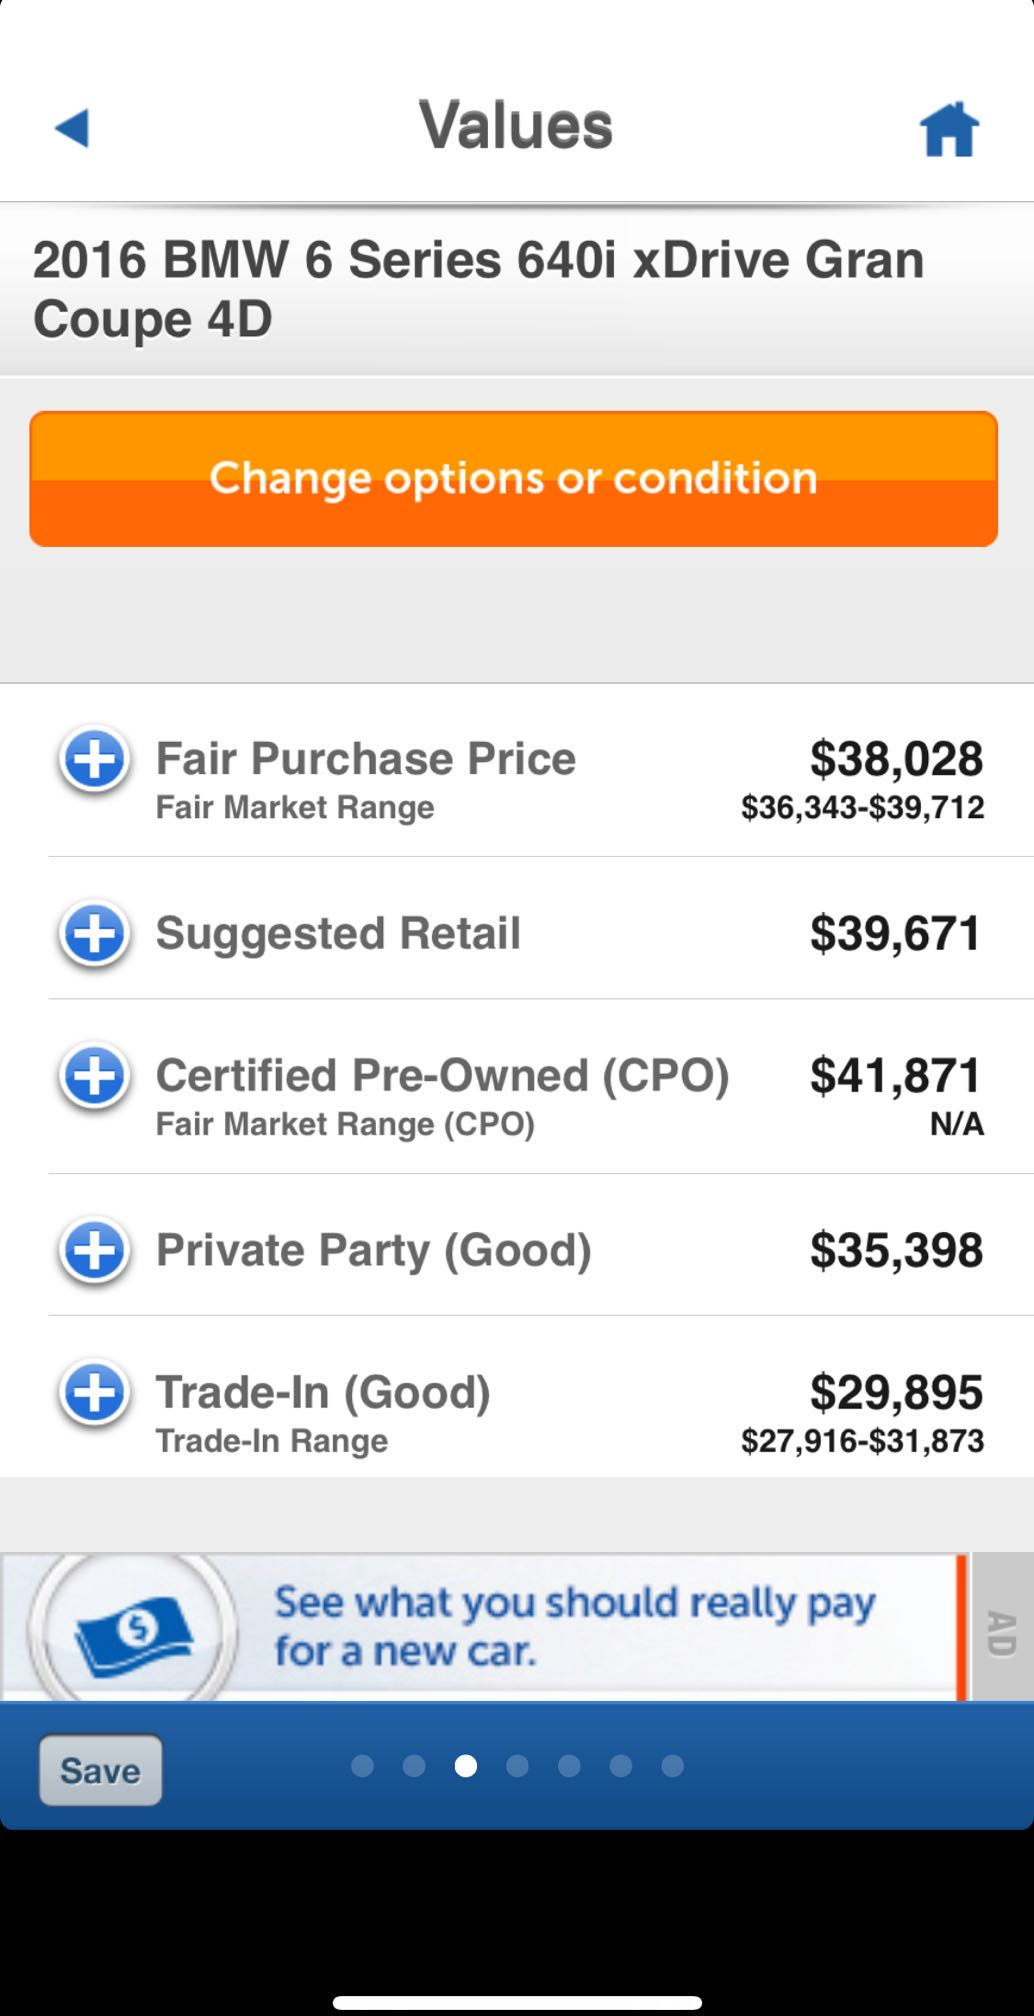Jump to second page indicator dot
Viewport: 1034px width, 2016px height.
point(414,1767)
